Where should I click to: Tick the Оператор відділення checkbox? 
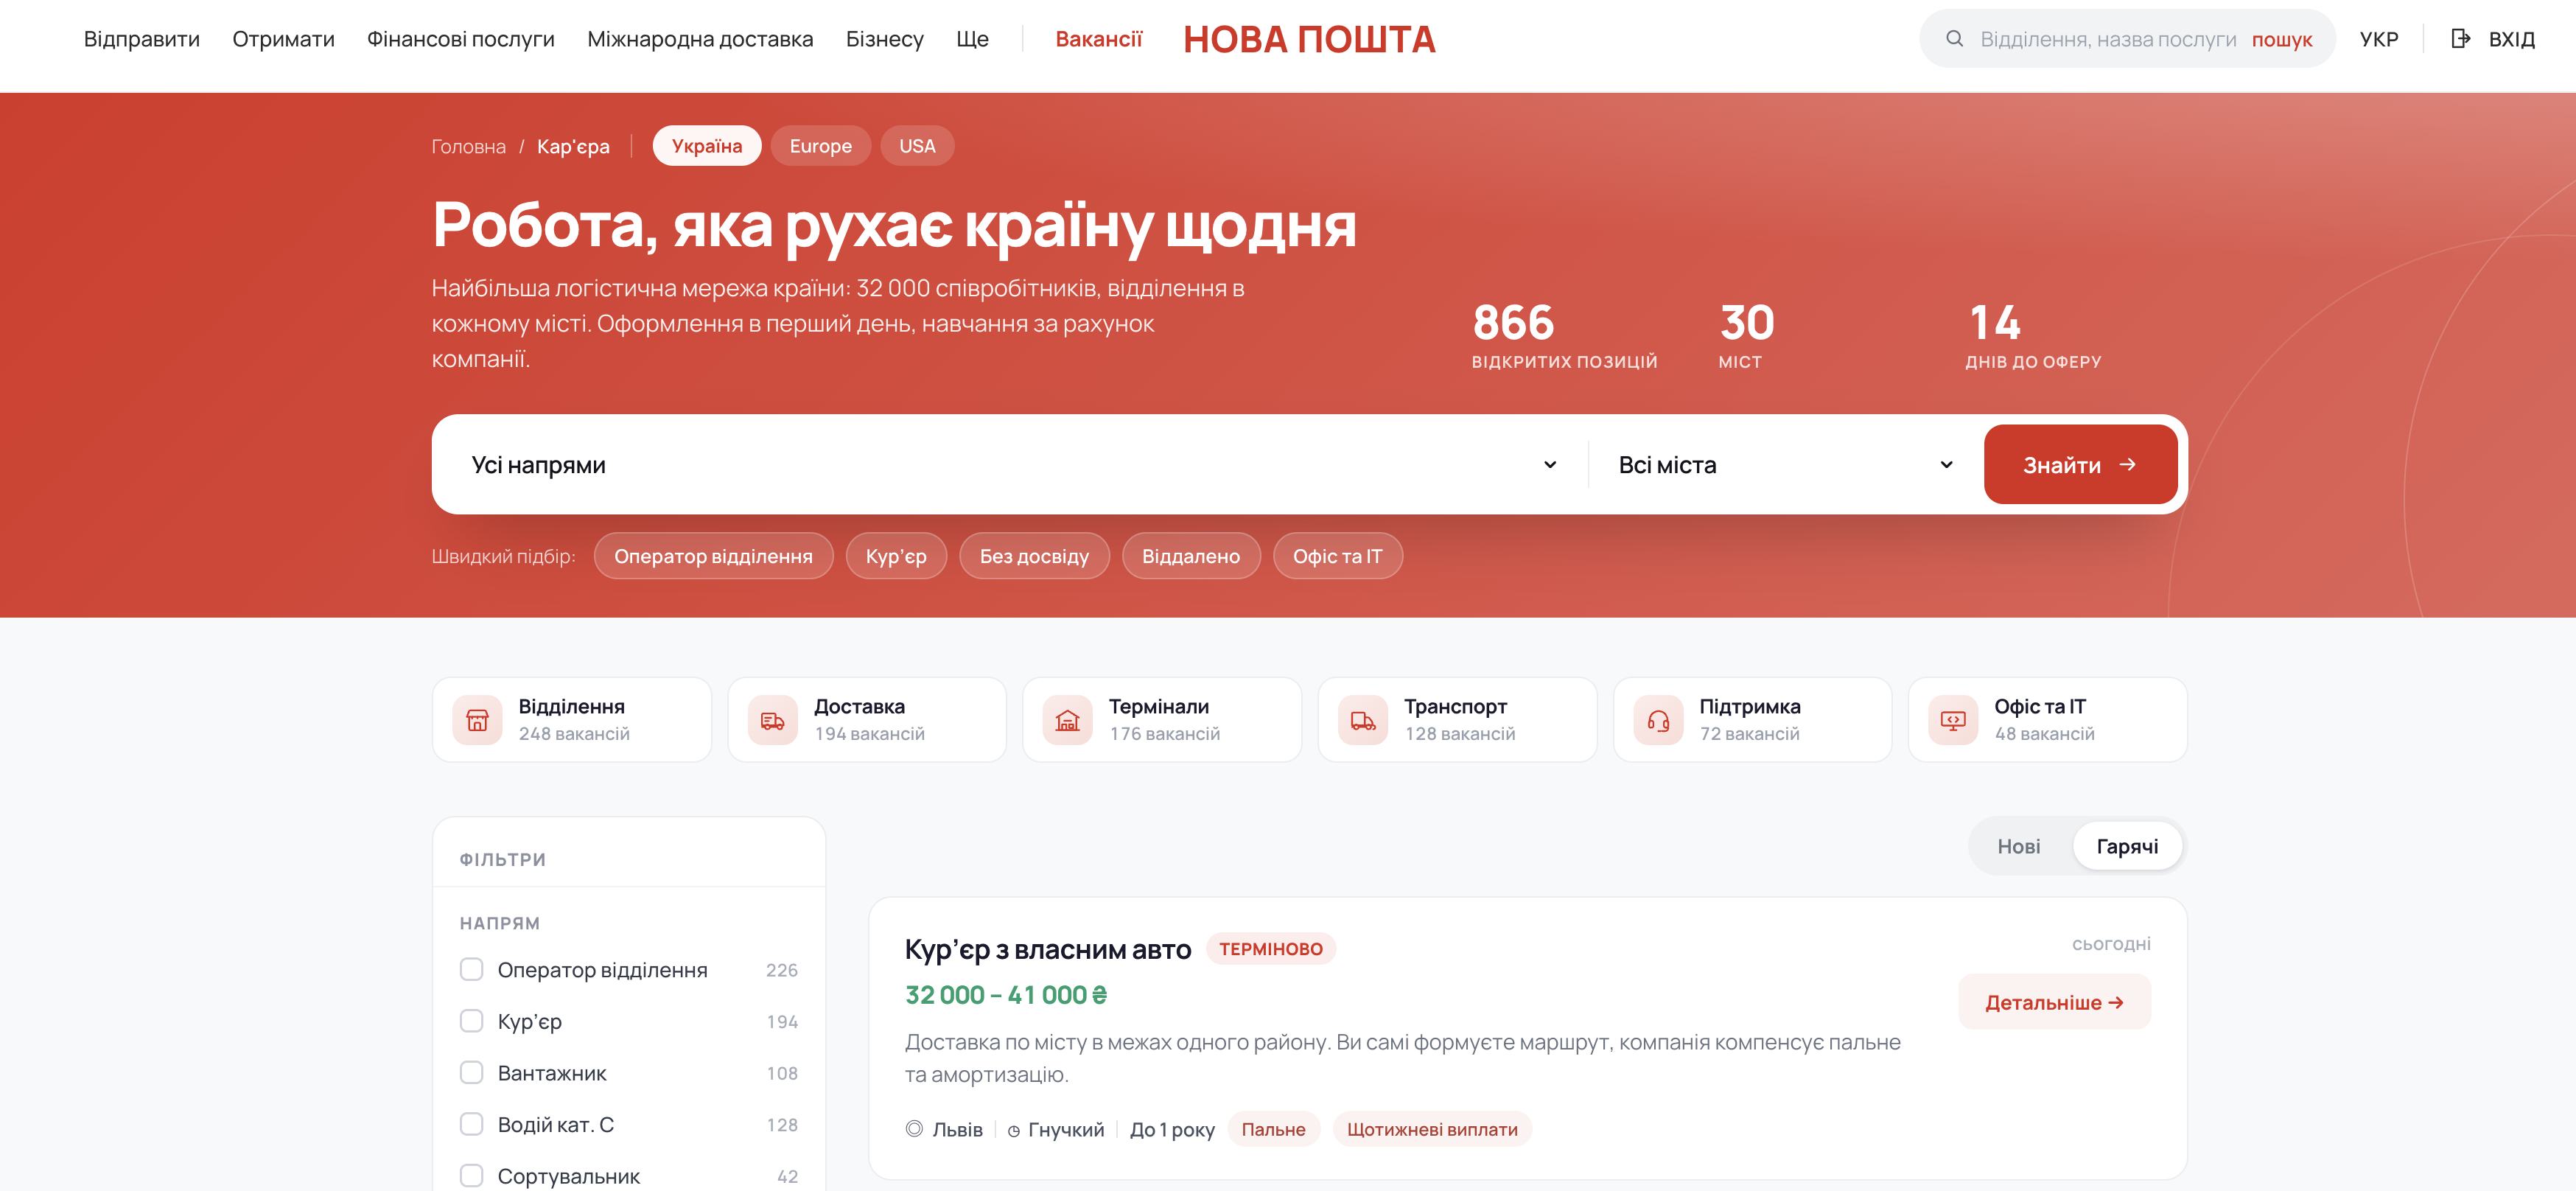coord(471,969)
